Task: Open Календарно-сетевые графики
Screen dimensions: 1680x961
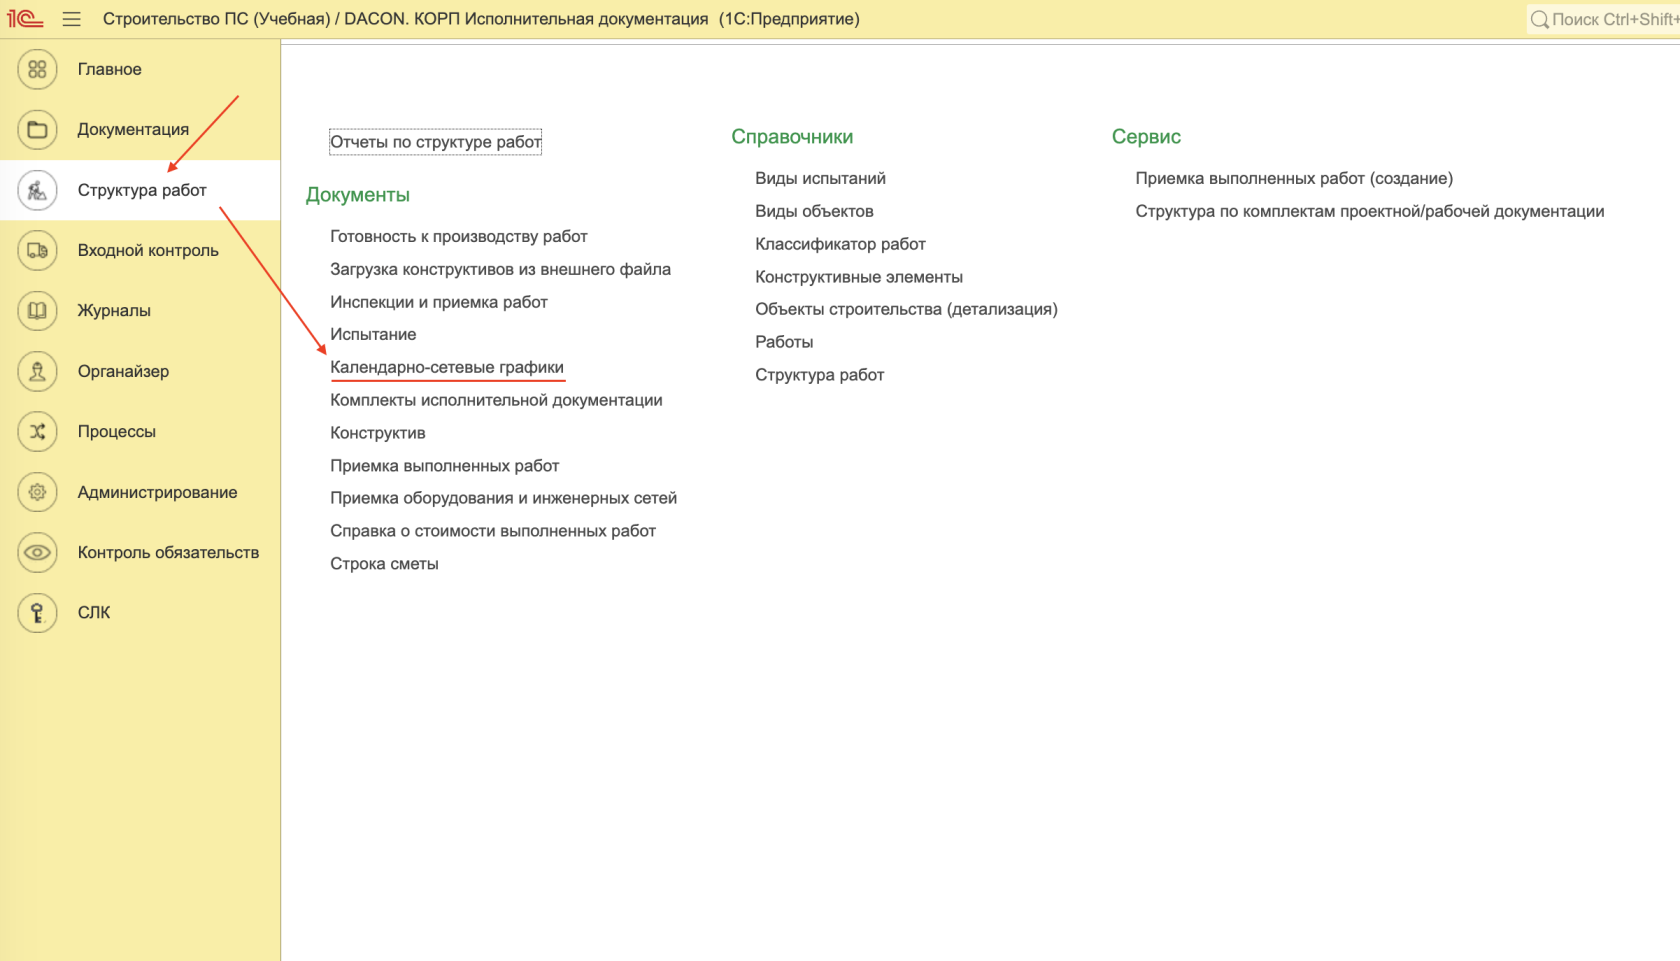Action: (447, 367)
